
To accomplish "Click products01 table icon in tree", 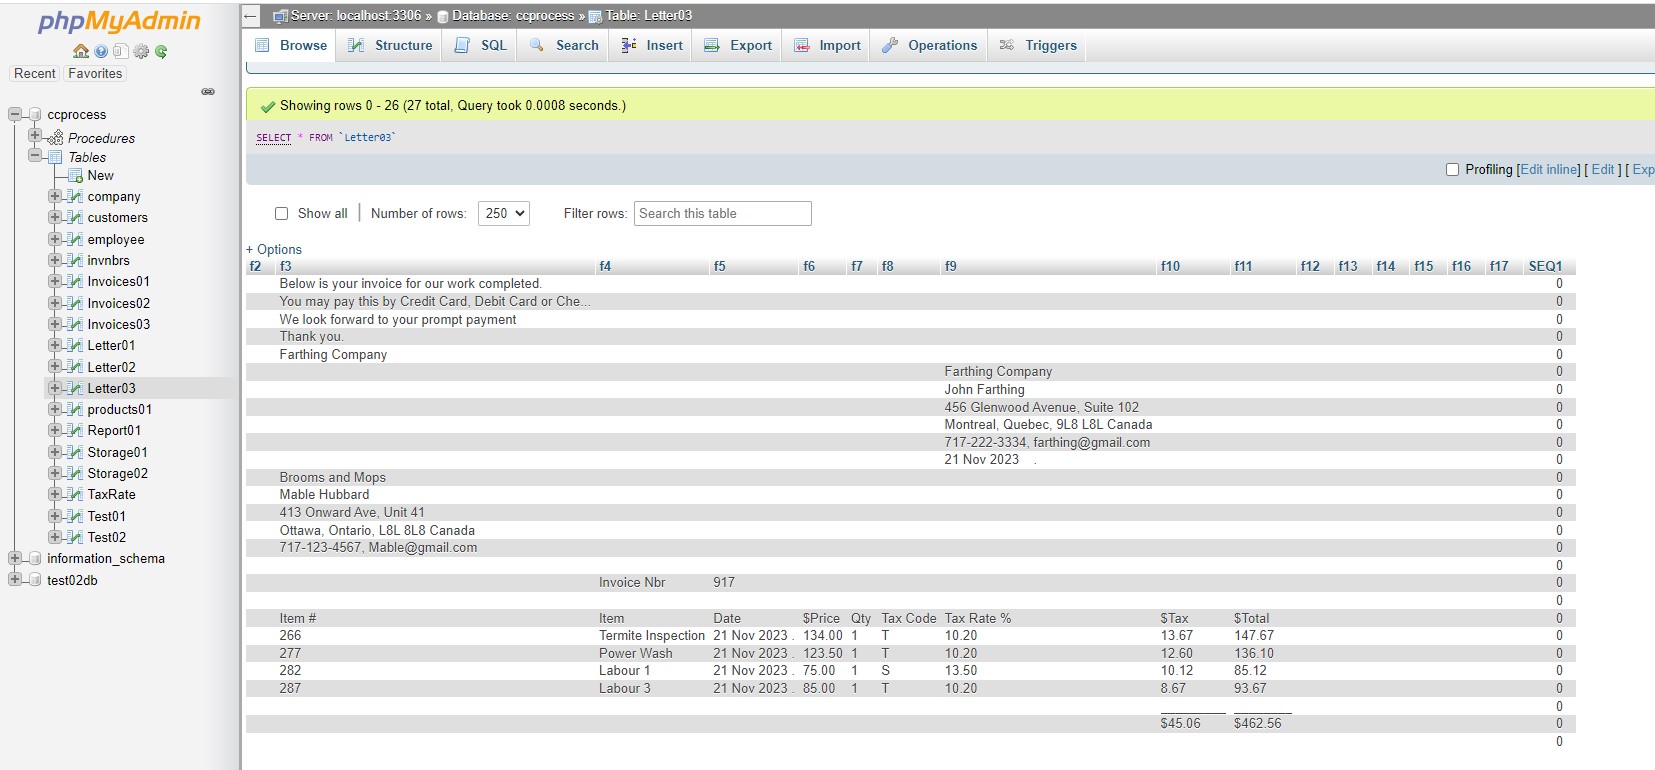I will click(x=74, y=410).
